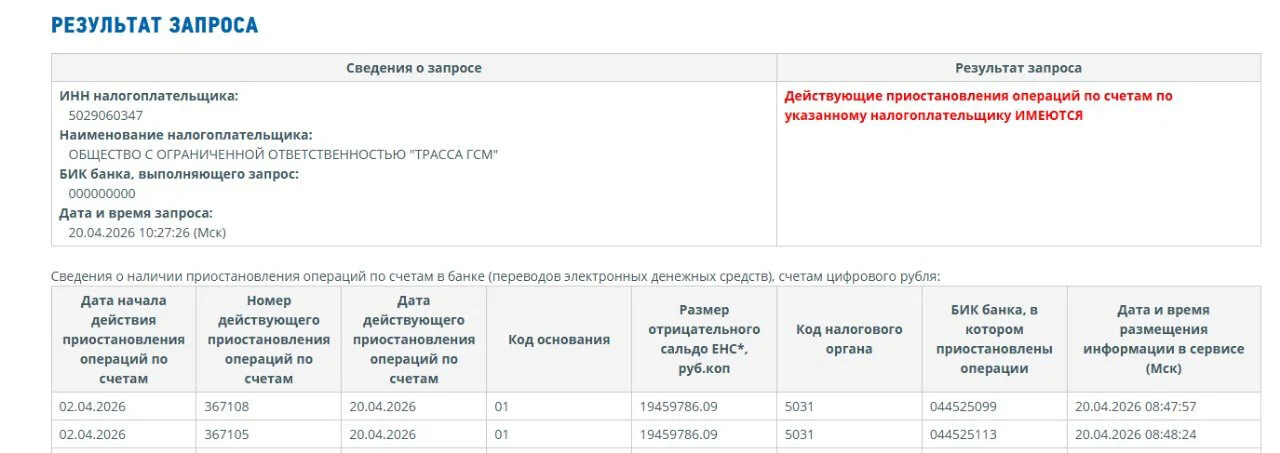Click the Сведения о запросе header
Image resolution: width=1280 pixels, height=453 pixels.
coord(414,68)
